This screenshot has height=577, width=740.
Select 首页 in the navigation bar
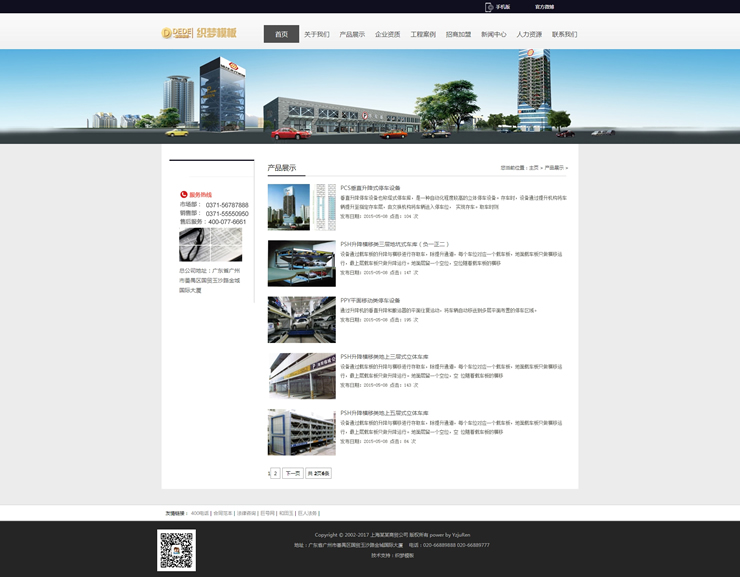point(281,34)
